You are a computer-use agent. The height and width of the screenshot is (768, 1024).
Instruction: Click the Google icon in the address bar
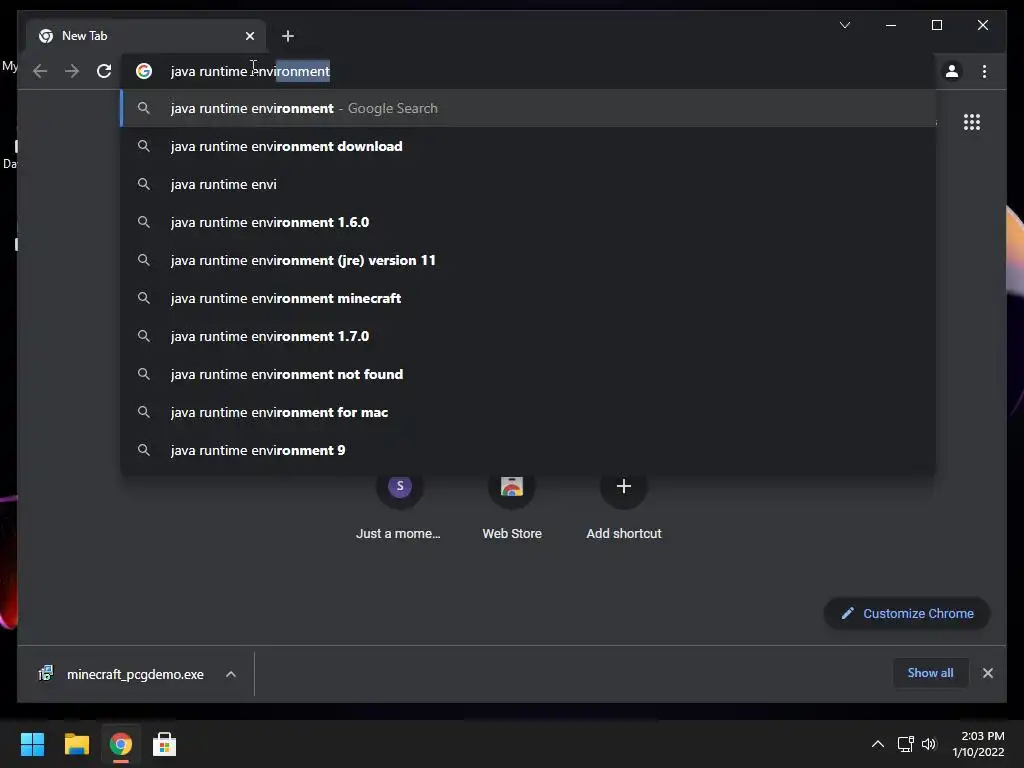pyautogui.click(x=144, y=71)
